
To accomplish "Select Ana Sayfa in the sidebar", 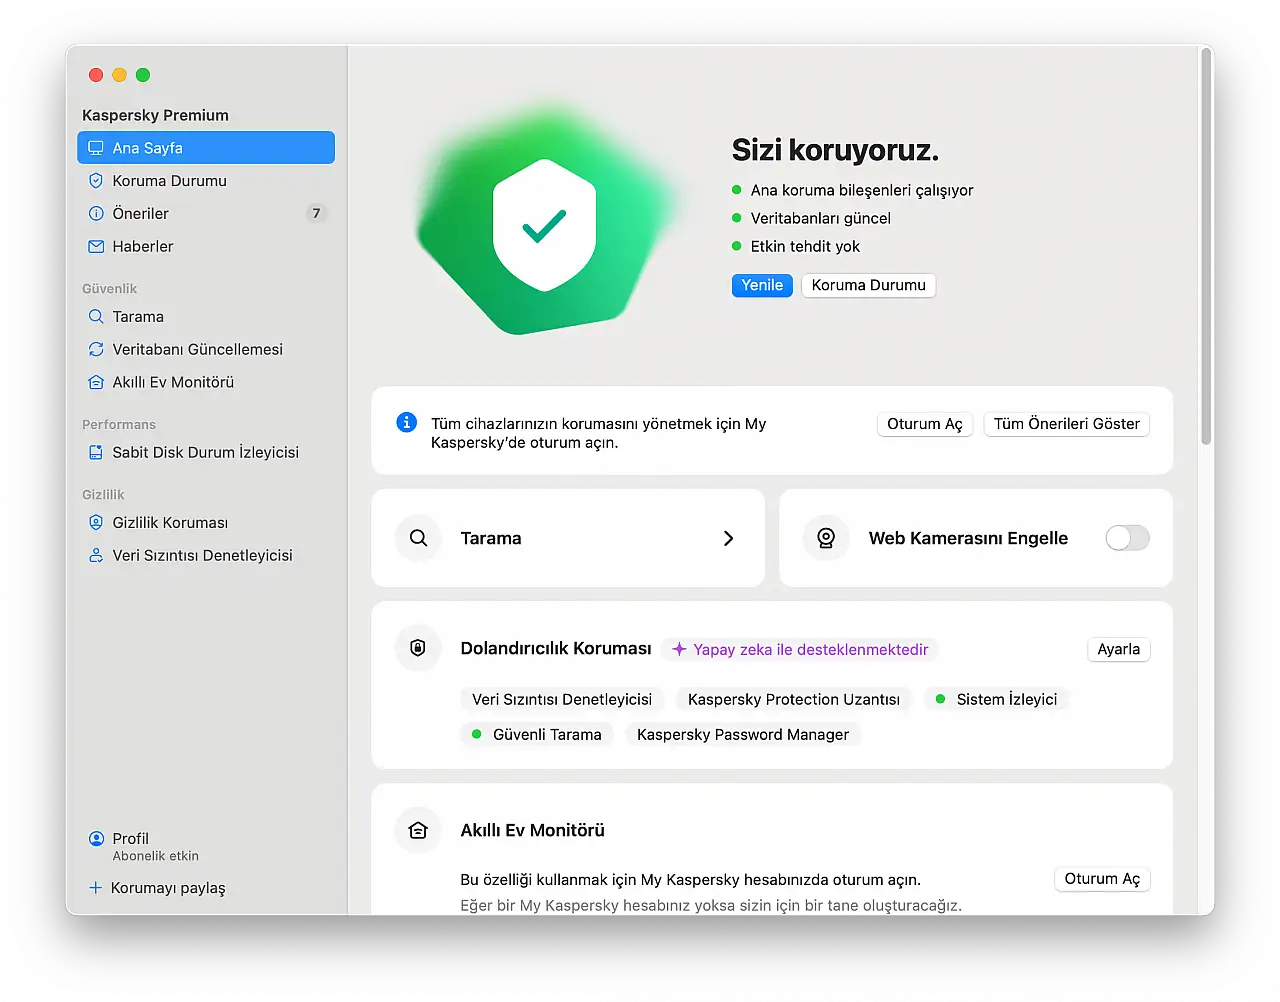I will tap(206, 148).
